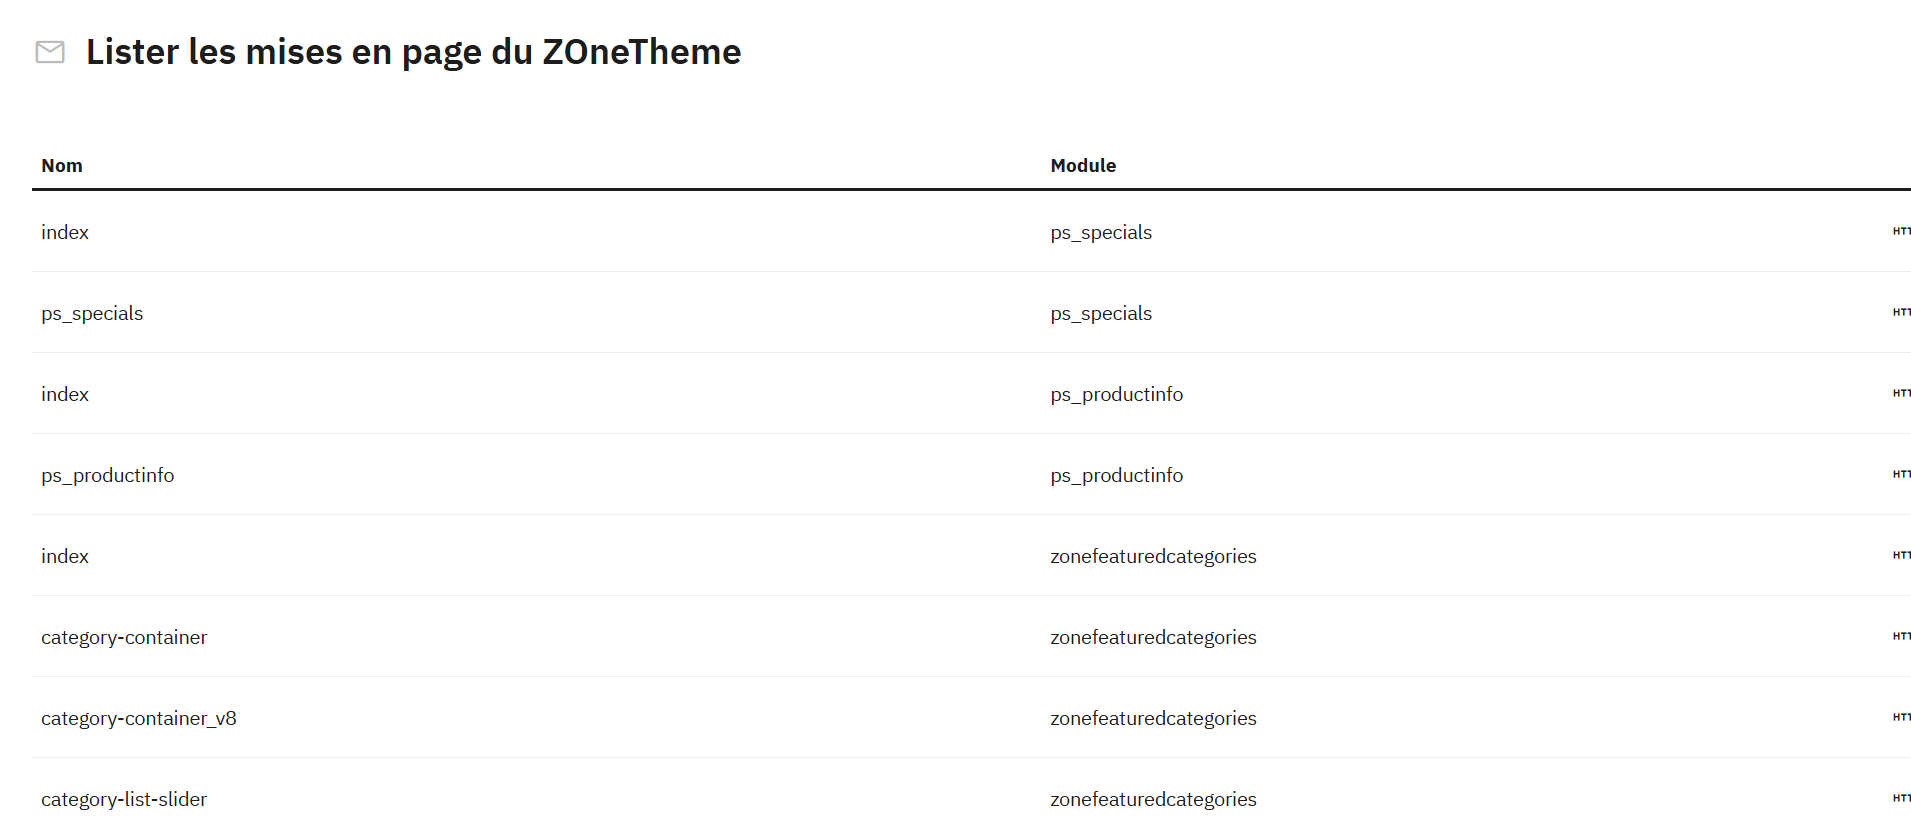Click the Module column header

1083,166
